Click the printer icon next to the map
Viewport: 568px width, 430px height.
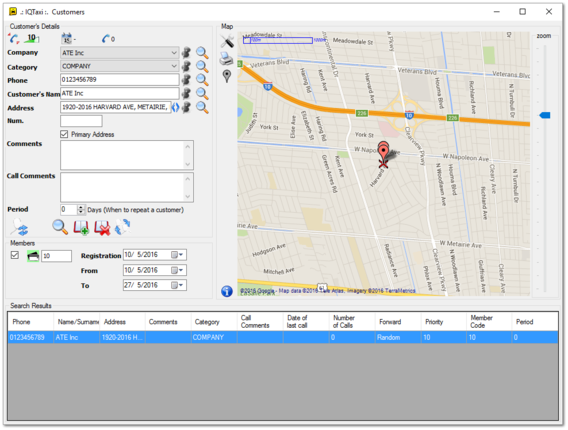226,58
